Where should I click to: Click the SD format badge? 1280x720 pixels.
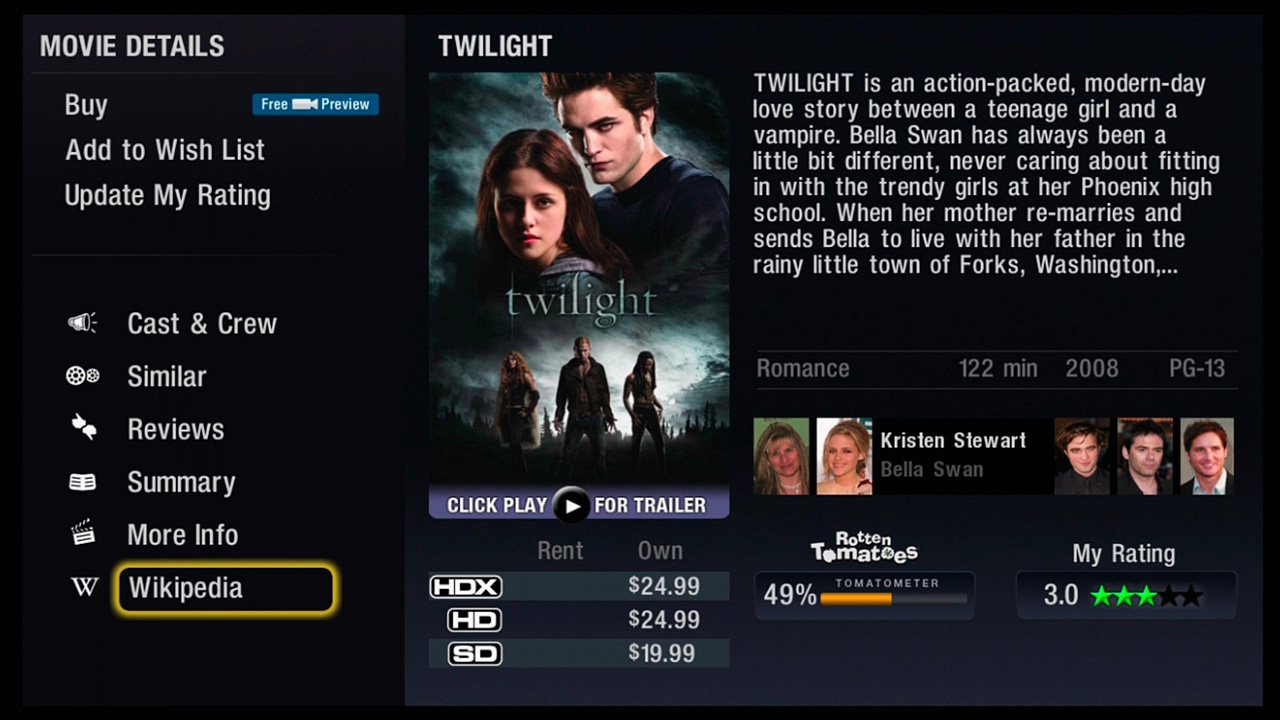point(474,654)
